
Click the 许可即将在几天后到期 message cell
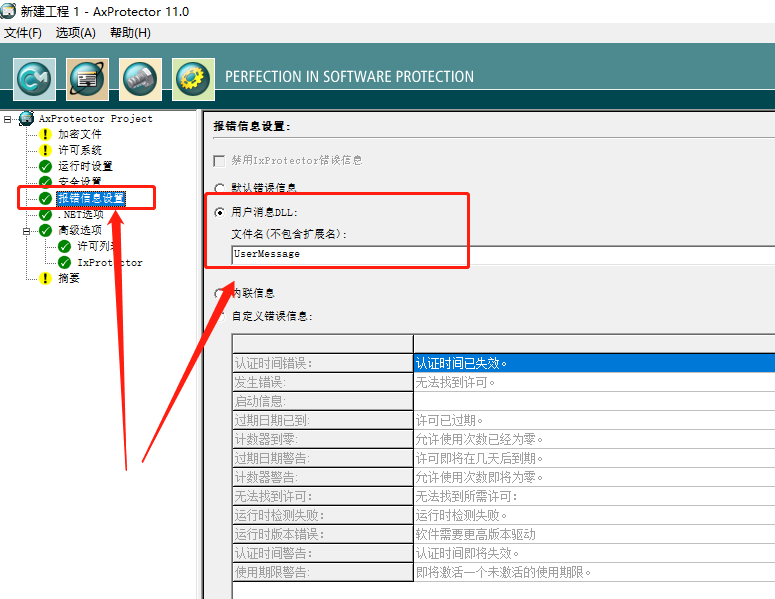click(594, 458)
